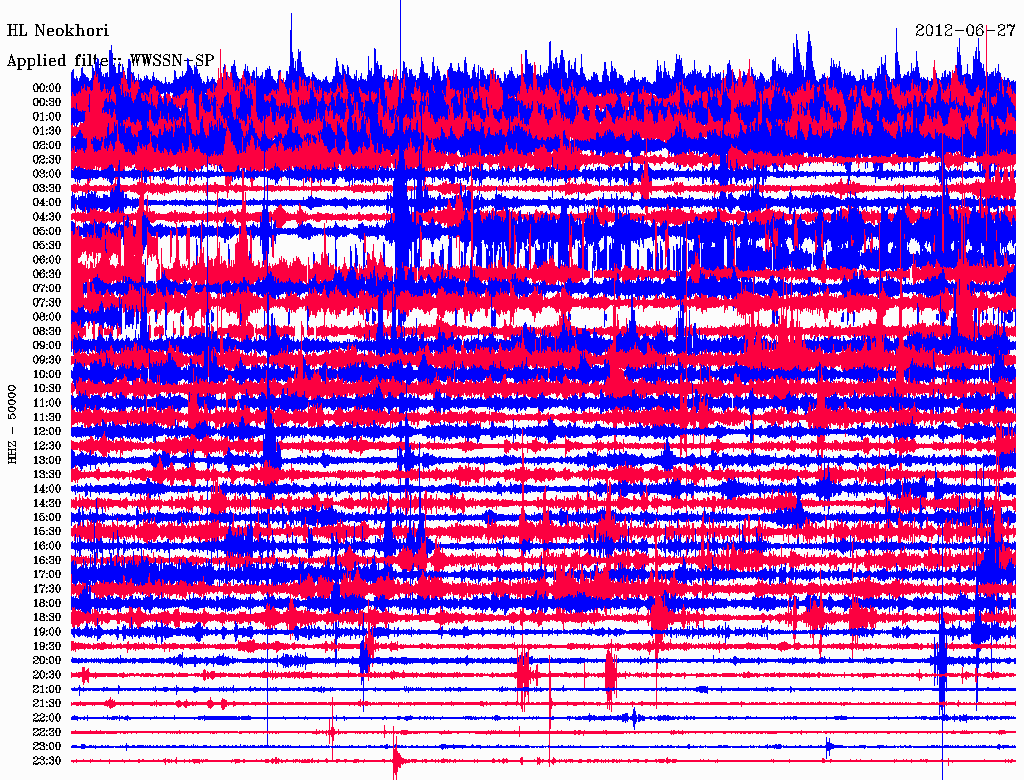Select the 10:30 time row label
1024x780 pixels.
(x=47, y=389)
